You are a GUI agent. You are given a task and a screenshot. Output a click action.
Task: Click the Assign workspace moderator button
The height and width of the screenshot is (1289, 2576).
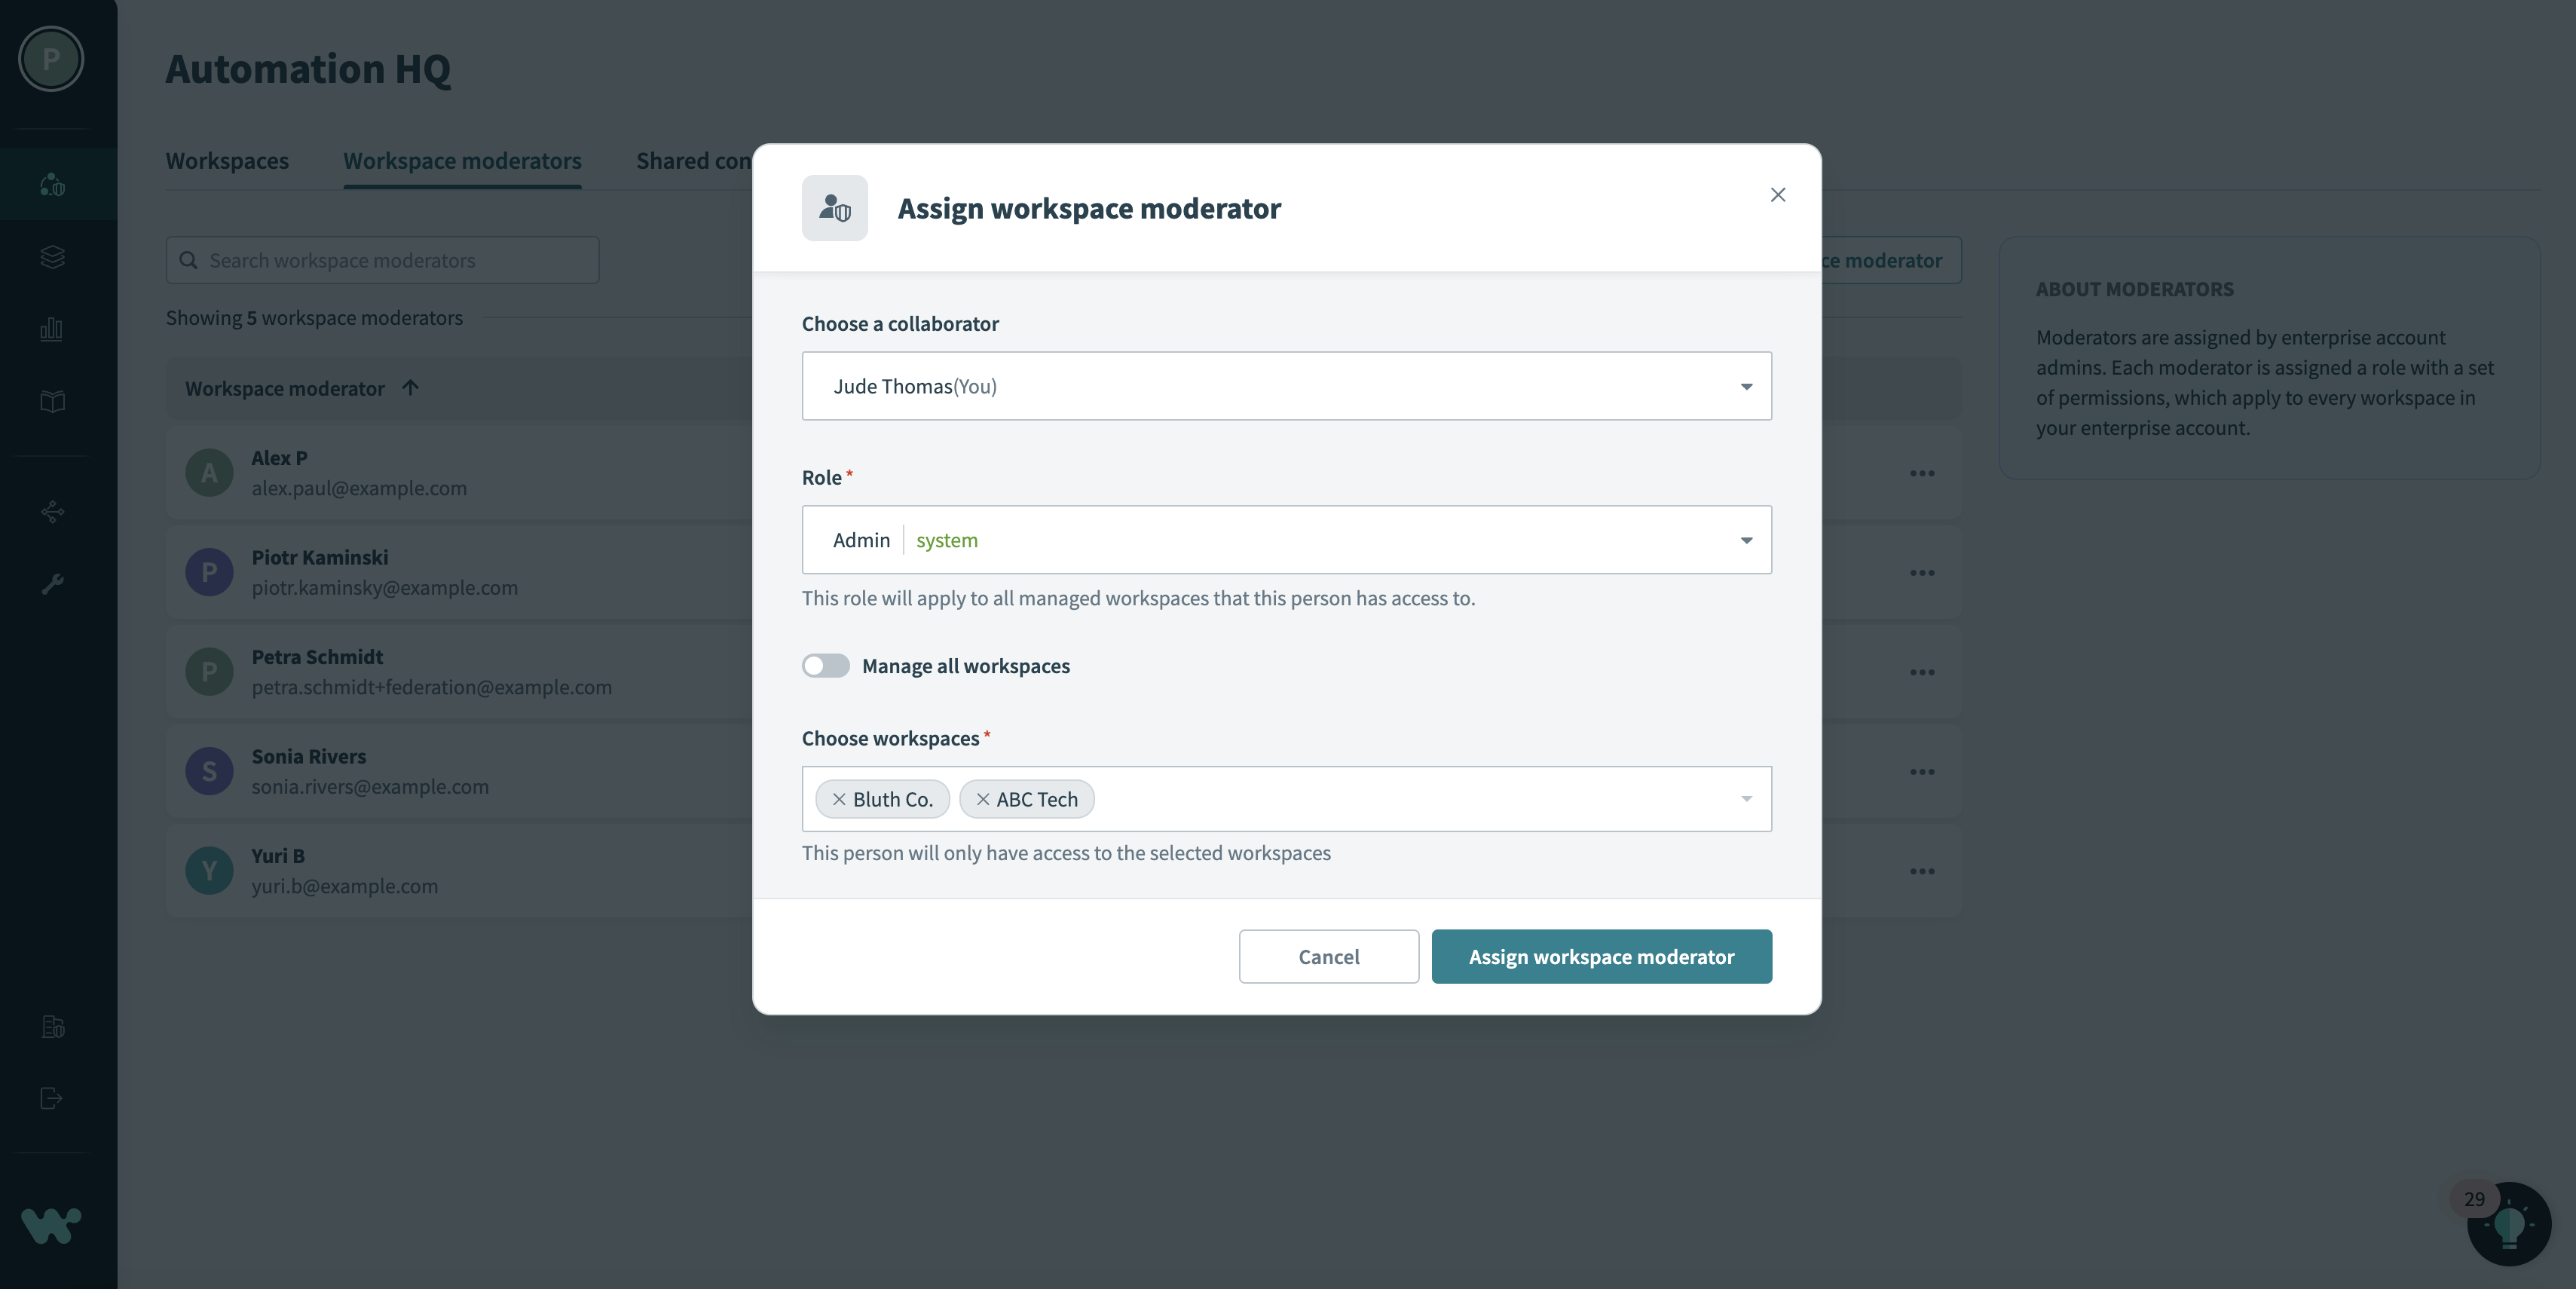click(x=1600, y=956)
